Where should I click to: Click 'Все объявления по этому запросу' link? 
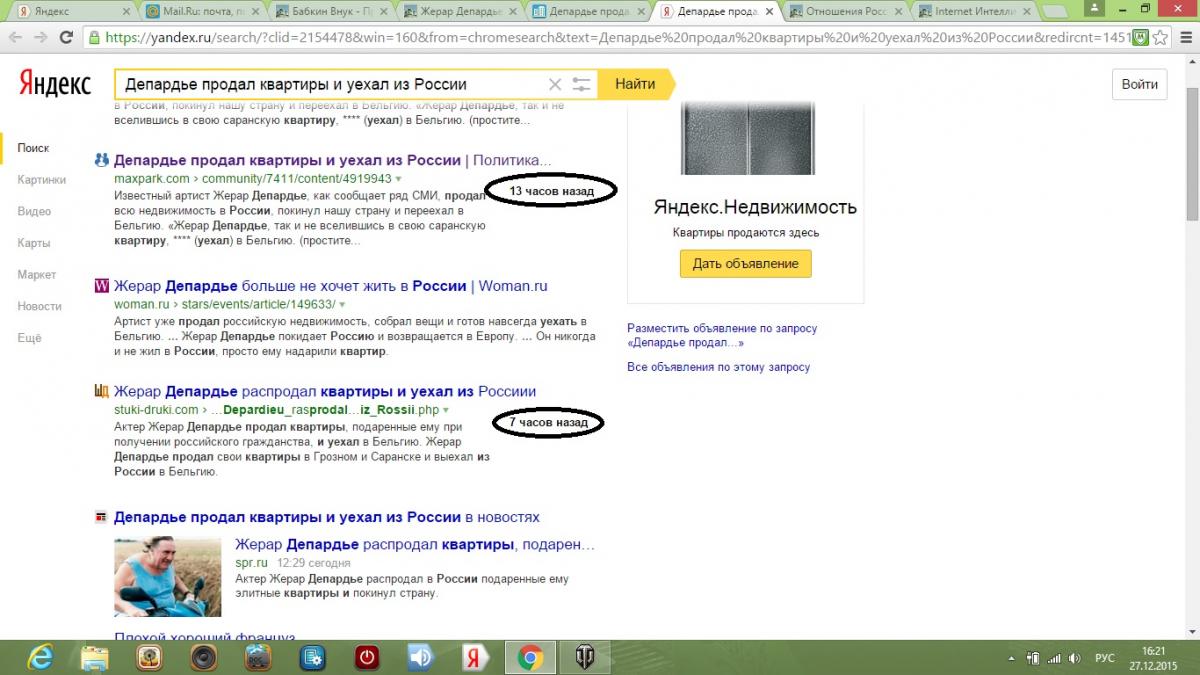[x=718, y=367]
